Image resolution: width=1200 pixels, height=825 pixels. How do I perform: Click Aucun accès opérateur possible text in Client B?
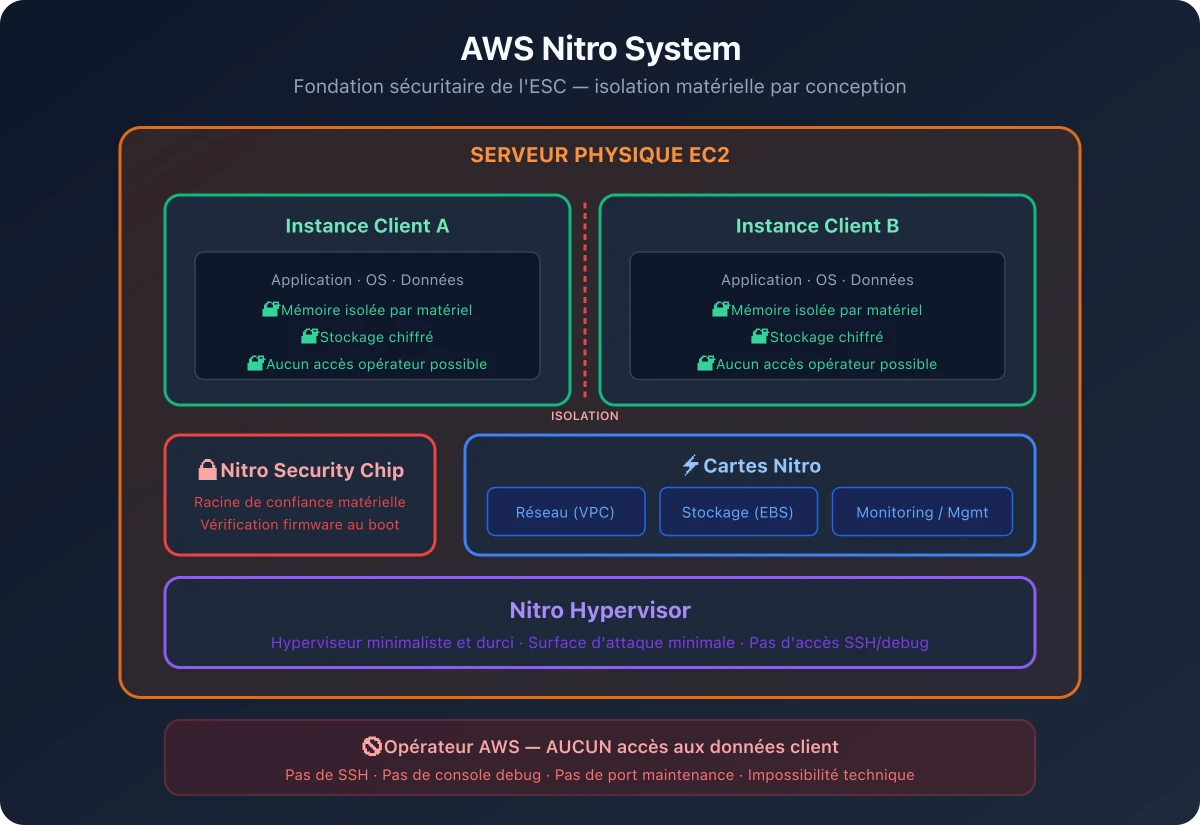click(x=826, y=364)
